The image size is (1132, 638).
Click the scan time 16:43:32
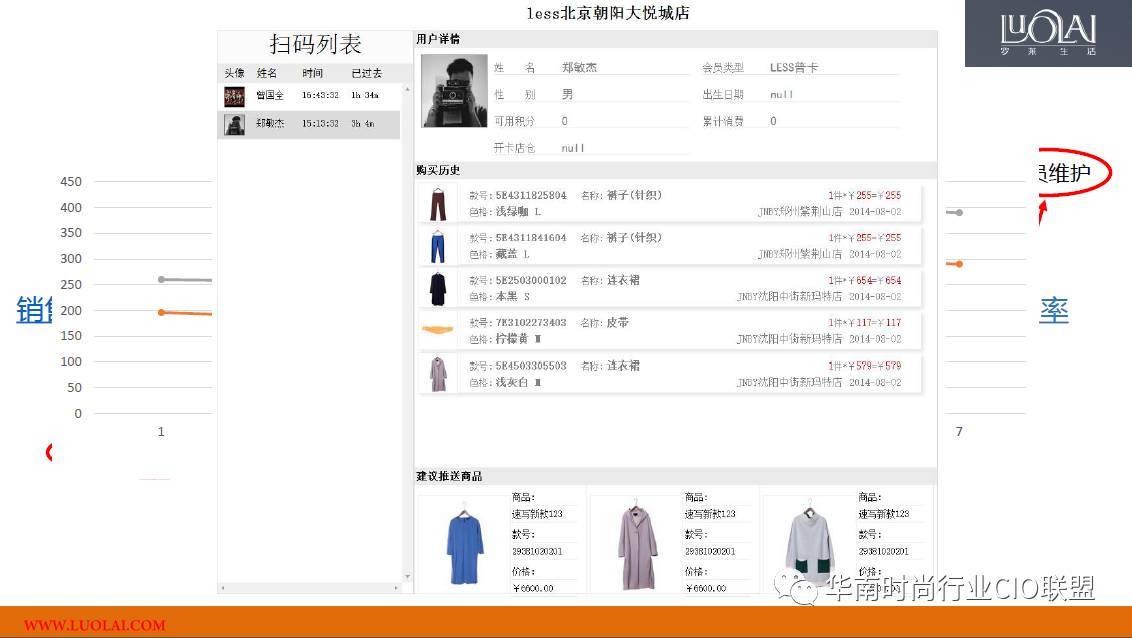tap(321, 95)
